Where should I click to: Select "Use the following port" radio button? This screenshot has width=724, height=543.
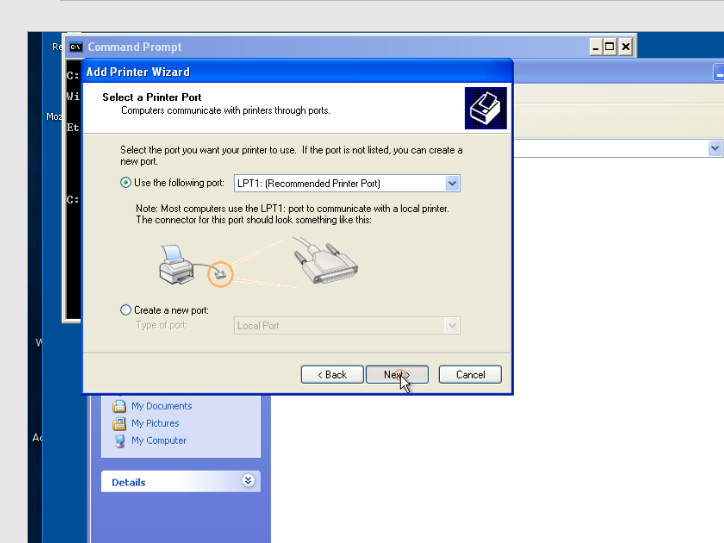tap(125, 183)
